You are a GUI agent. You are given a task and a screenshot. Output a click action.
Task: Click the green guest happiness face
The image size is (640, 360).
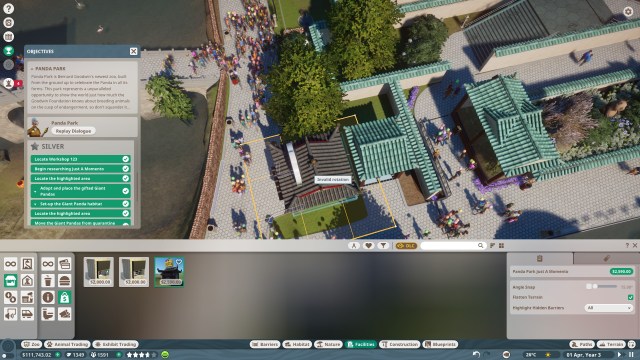165,354
